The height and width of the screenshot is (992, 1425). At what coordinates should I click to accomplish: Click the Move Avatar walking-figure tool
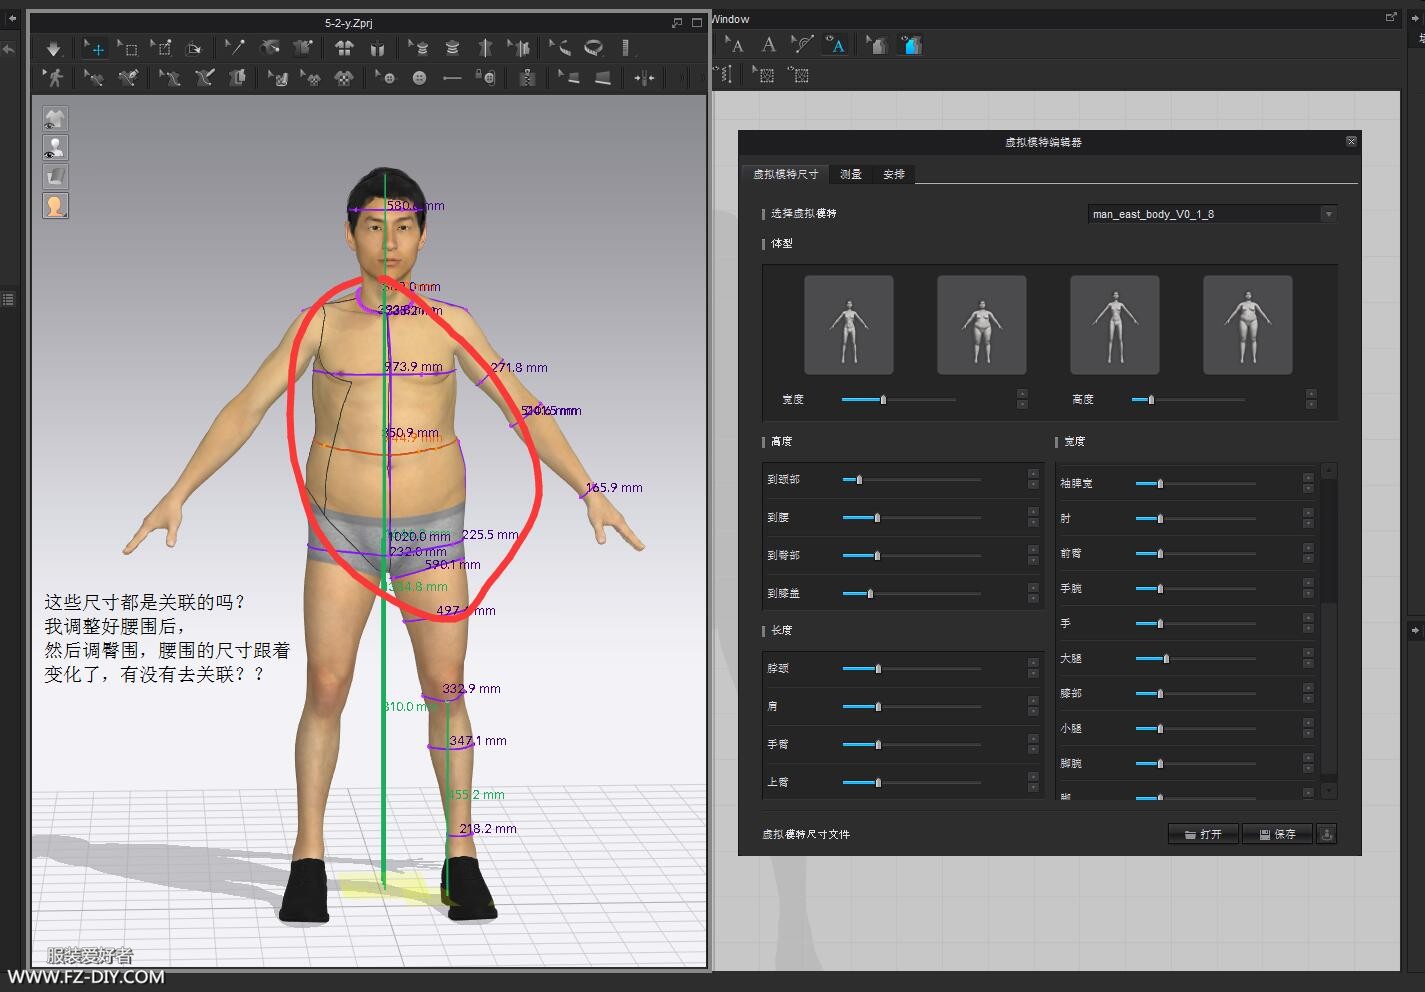pyautogui.click(x=54, y=77)
